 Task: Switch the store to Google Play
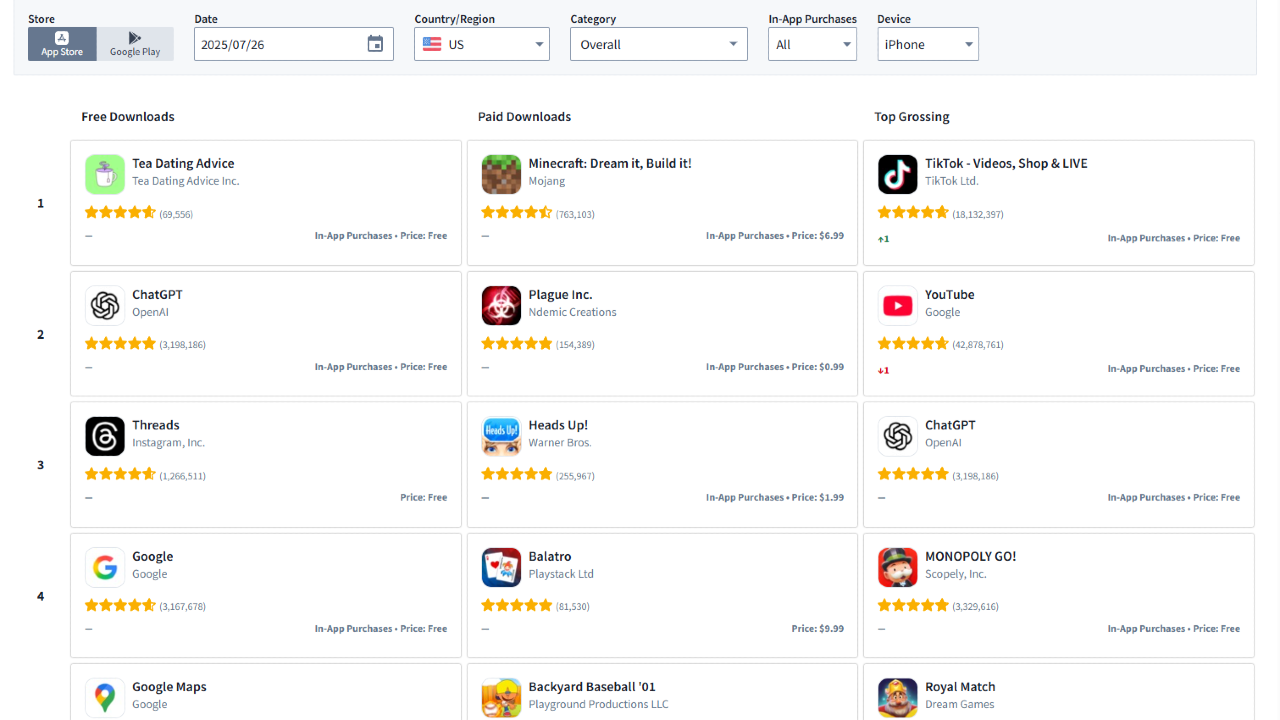point(135,43)
